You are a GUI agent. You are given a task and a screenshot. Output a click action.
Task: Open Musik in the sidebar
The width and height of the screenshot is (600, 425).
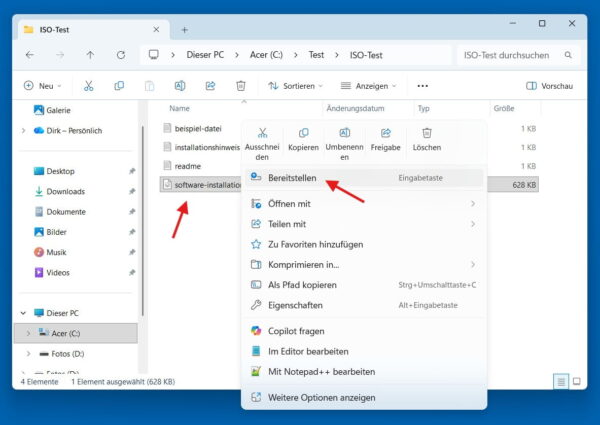(x=50, y=252)
